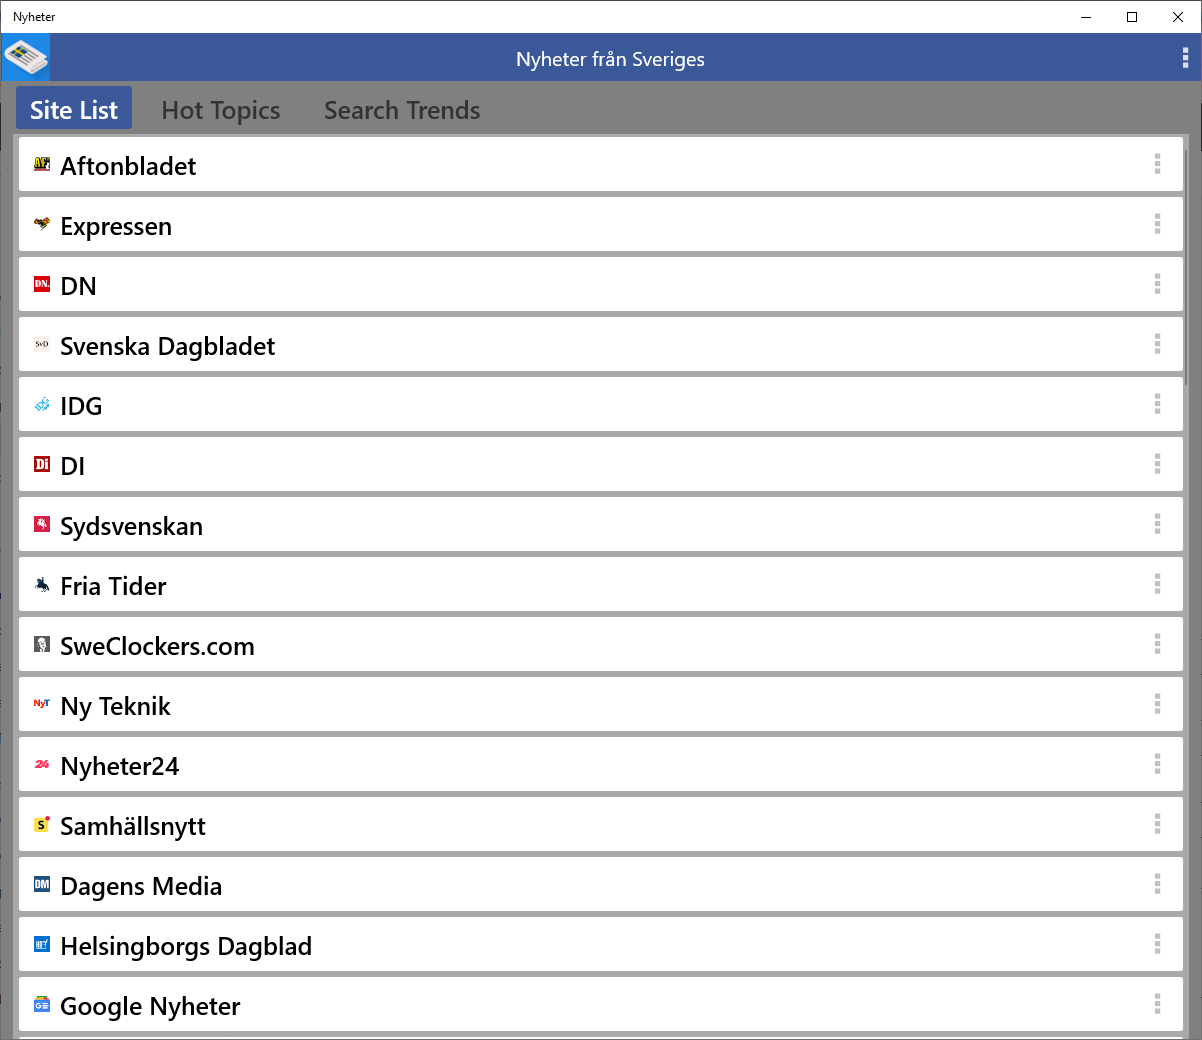Open more options for Aftonbladet
Image resolution: width=1202 pixels, height=1040 pixels.
click(x=1157, y=164)
